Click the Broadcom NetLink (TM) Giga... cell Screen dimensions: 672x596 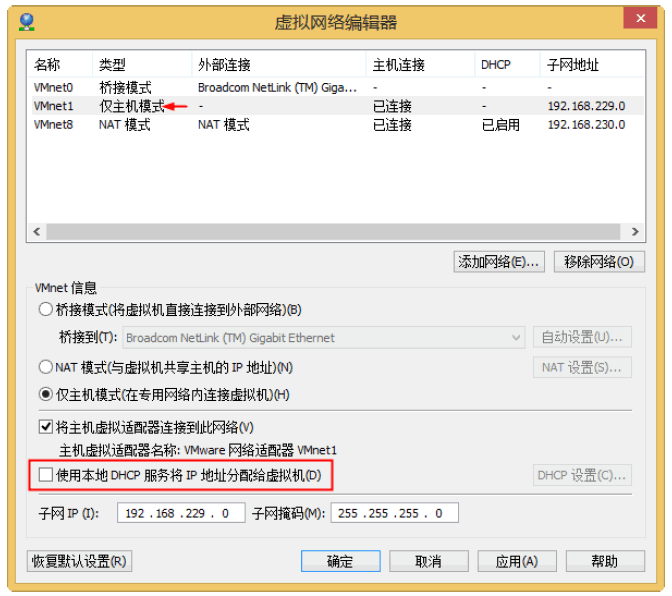(277, 87)
